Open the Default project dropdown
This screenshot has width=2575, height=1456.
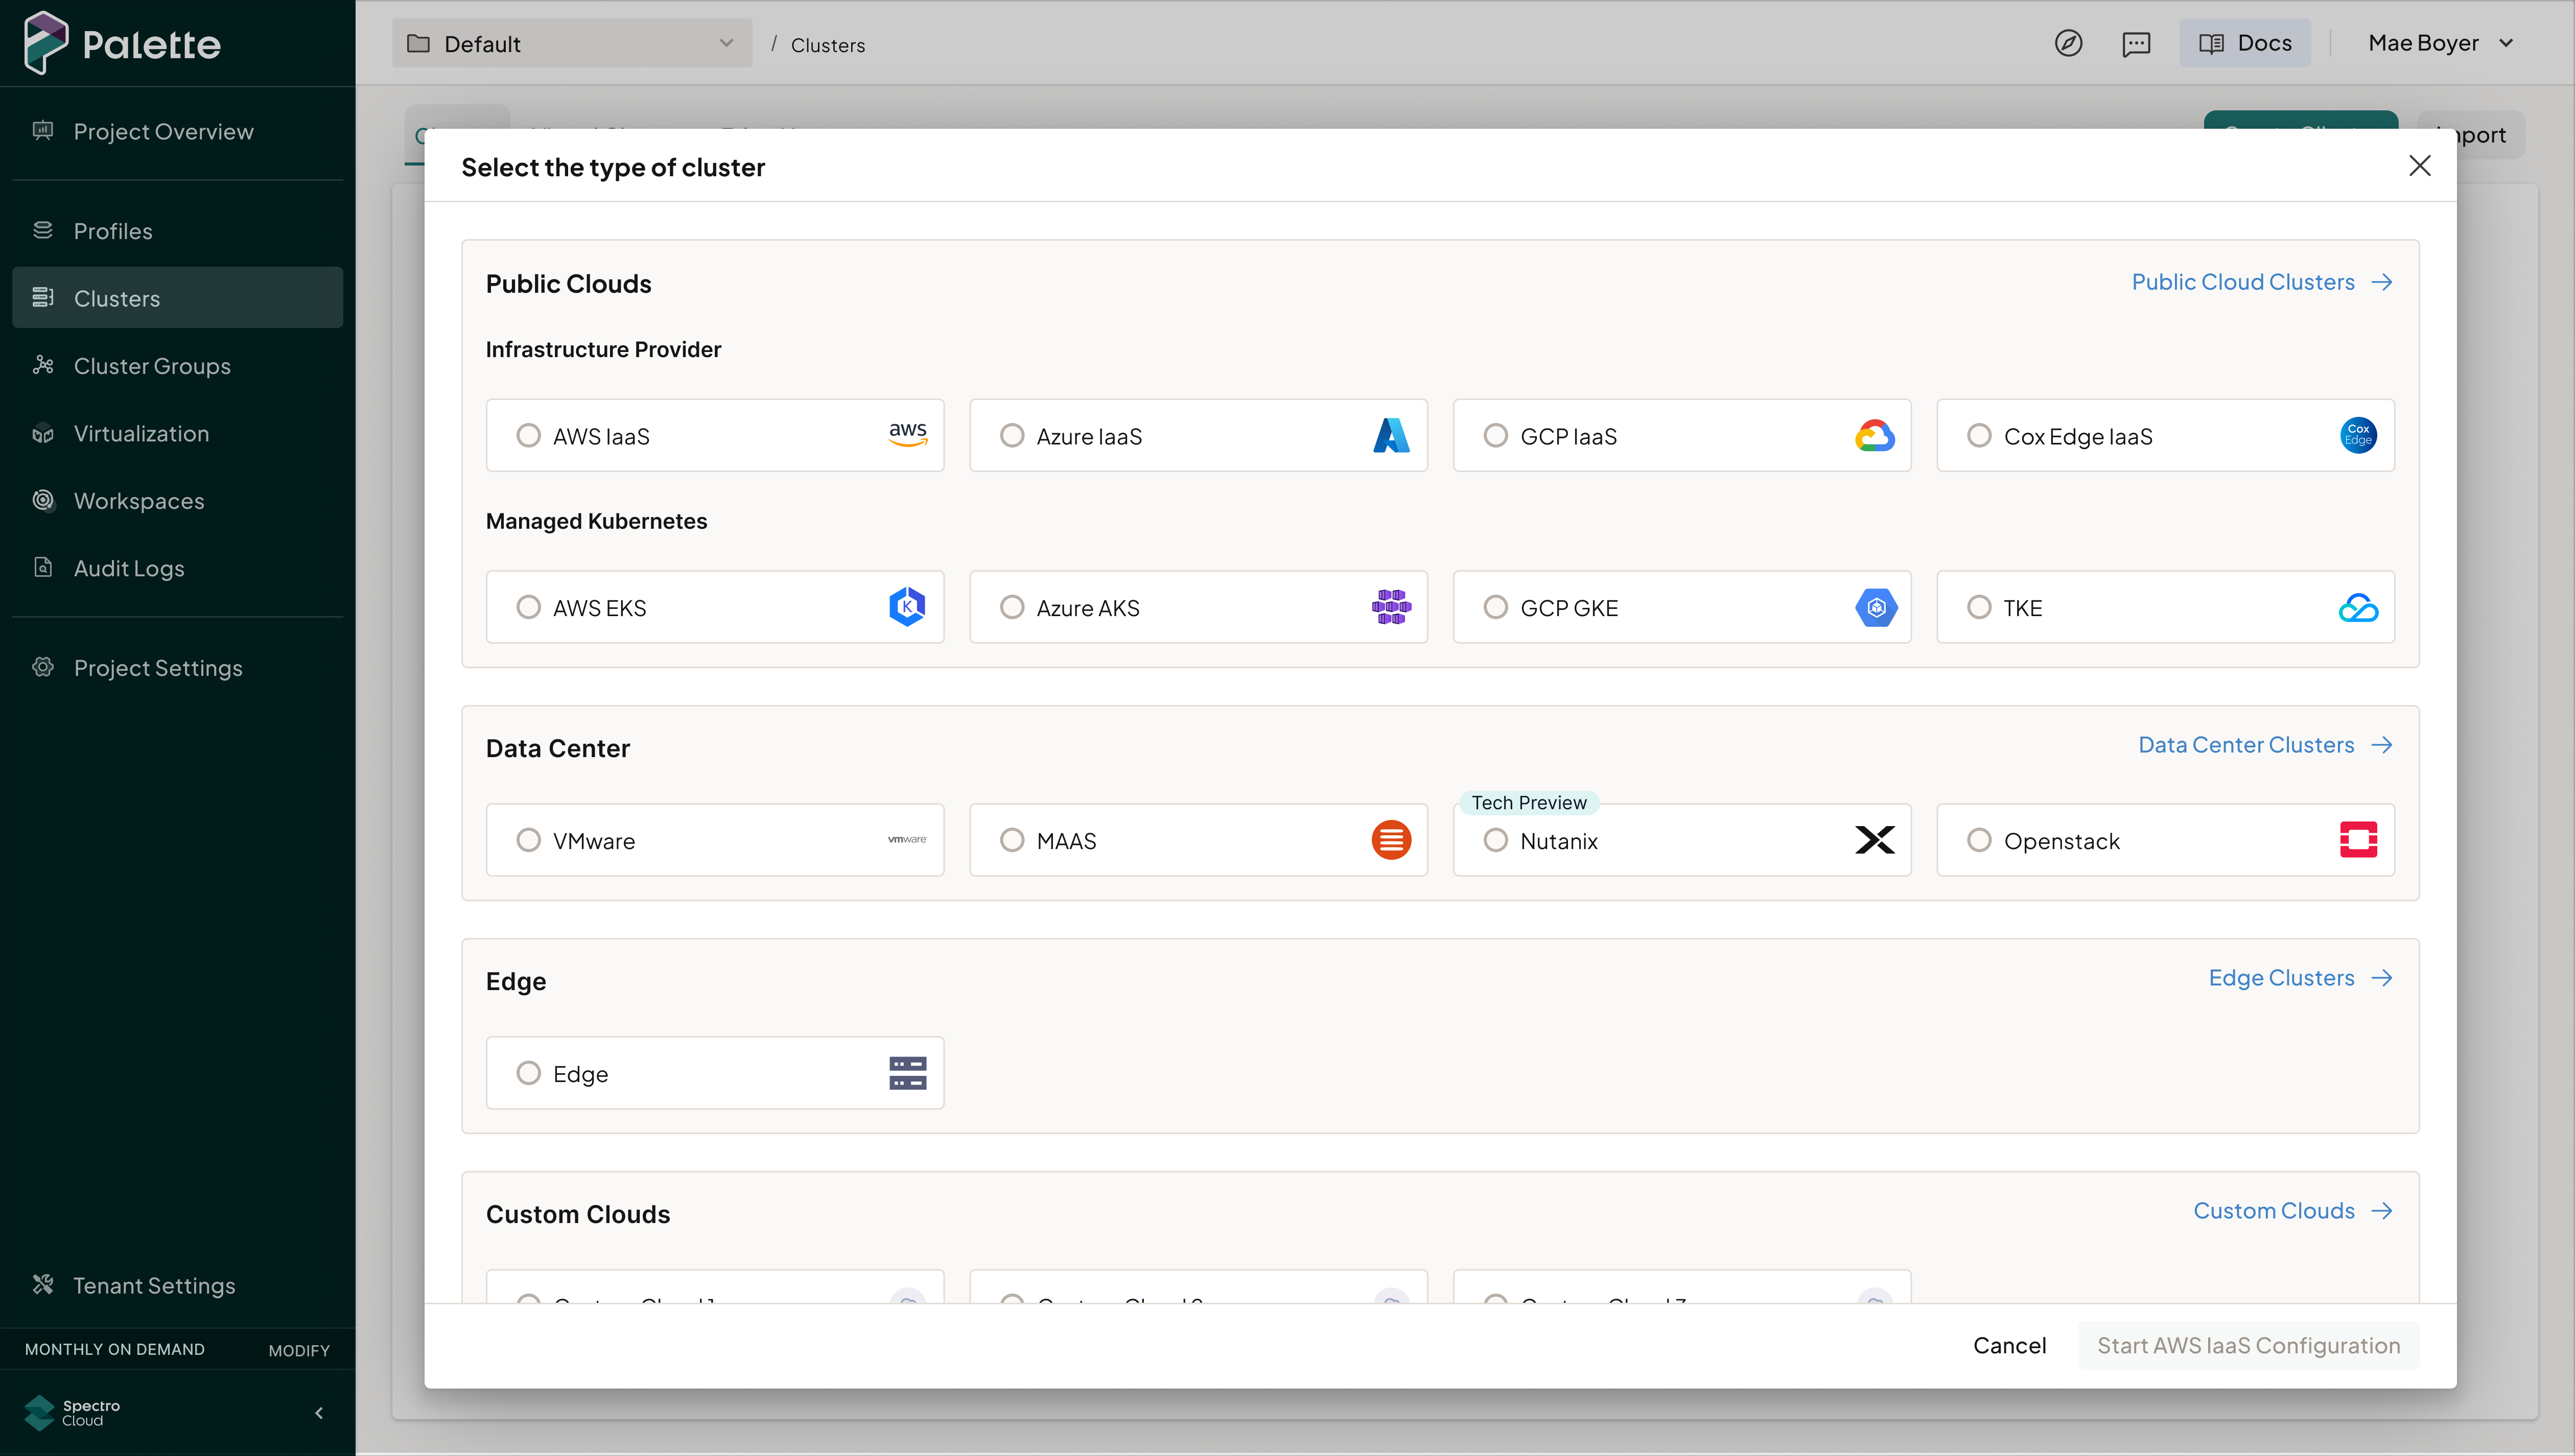tap(571, 43)
